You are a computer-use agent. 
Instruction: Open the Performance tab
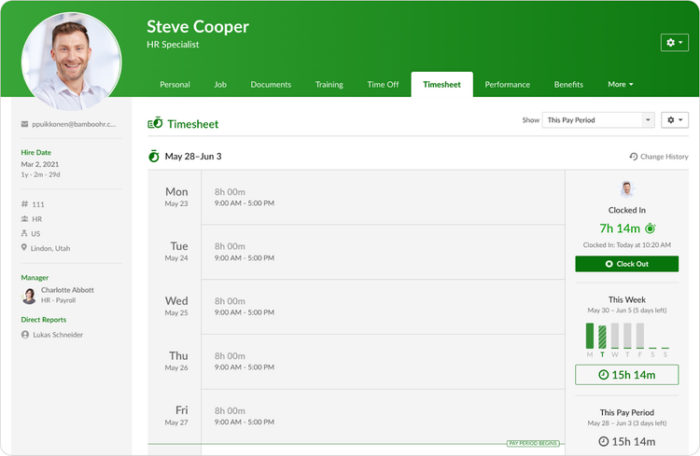(507, 85)
